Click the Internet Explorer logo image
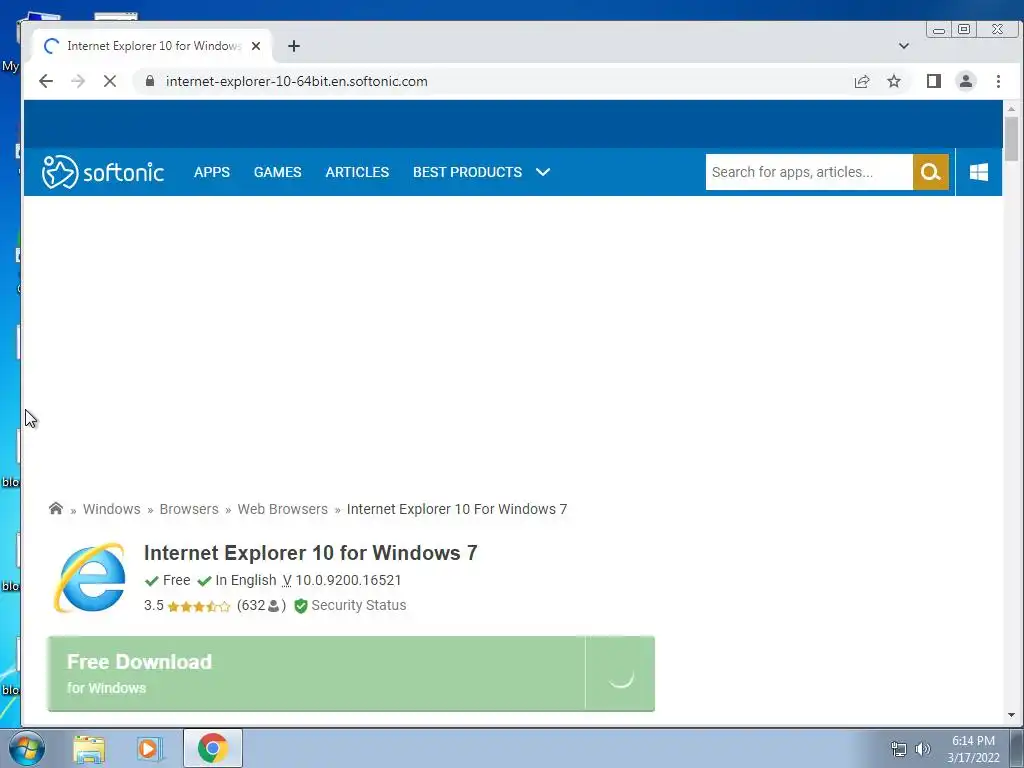This screenshot has height=768, width=1024. pyautogui.click(x=90, y=577)
